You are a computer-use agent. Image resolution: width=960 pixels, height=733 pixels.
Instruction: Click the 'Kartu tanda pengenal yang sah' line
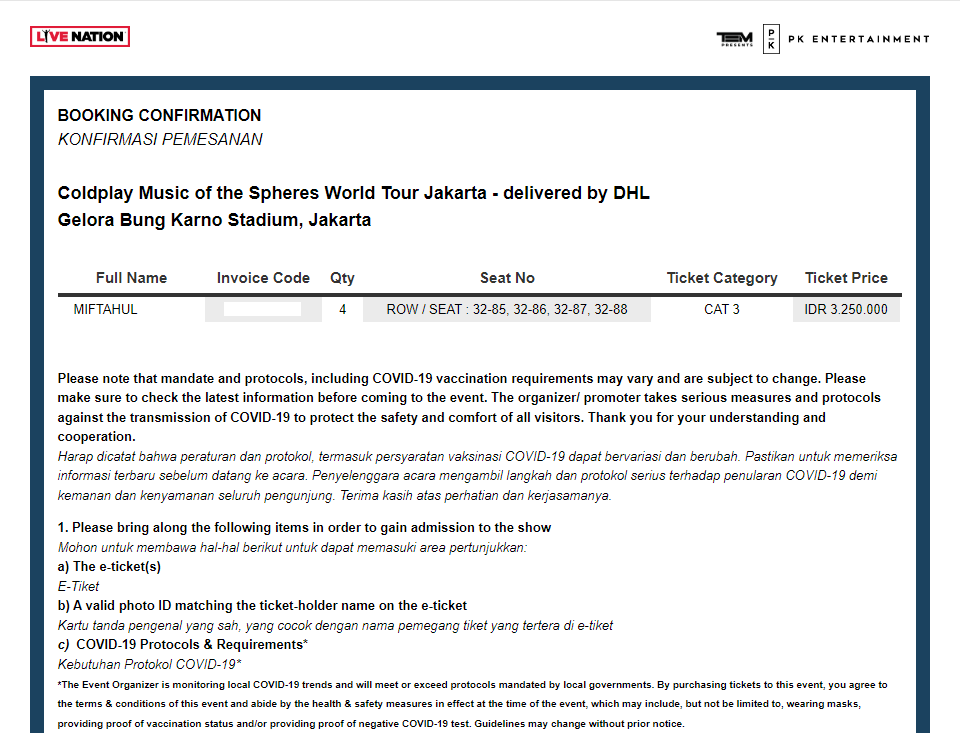[x=335, y=625]
